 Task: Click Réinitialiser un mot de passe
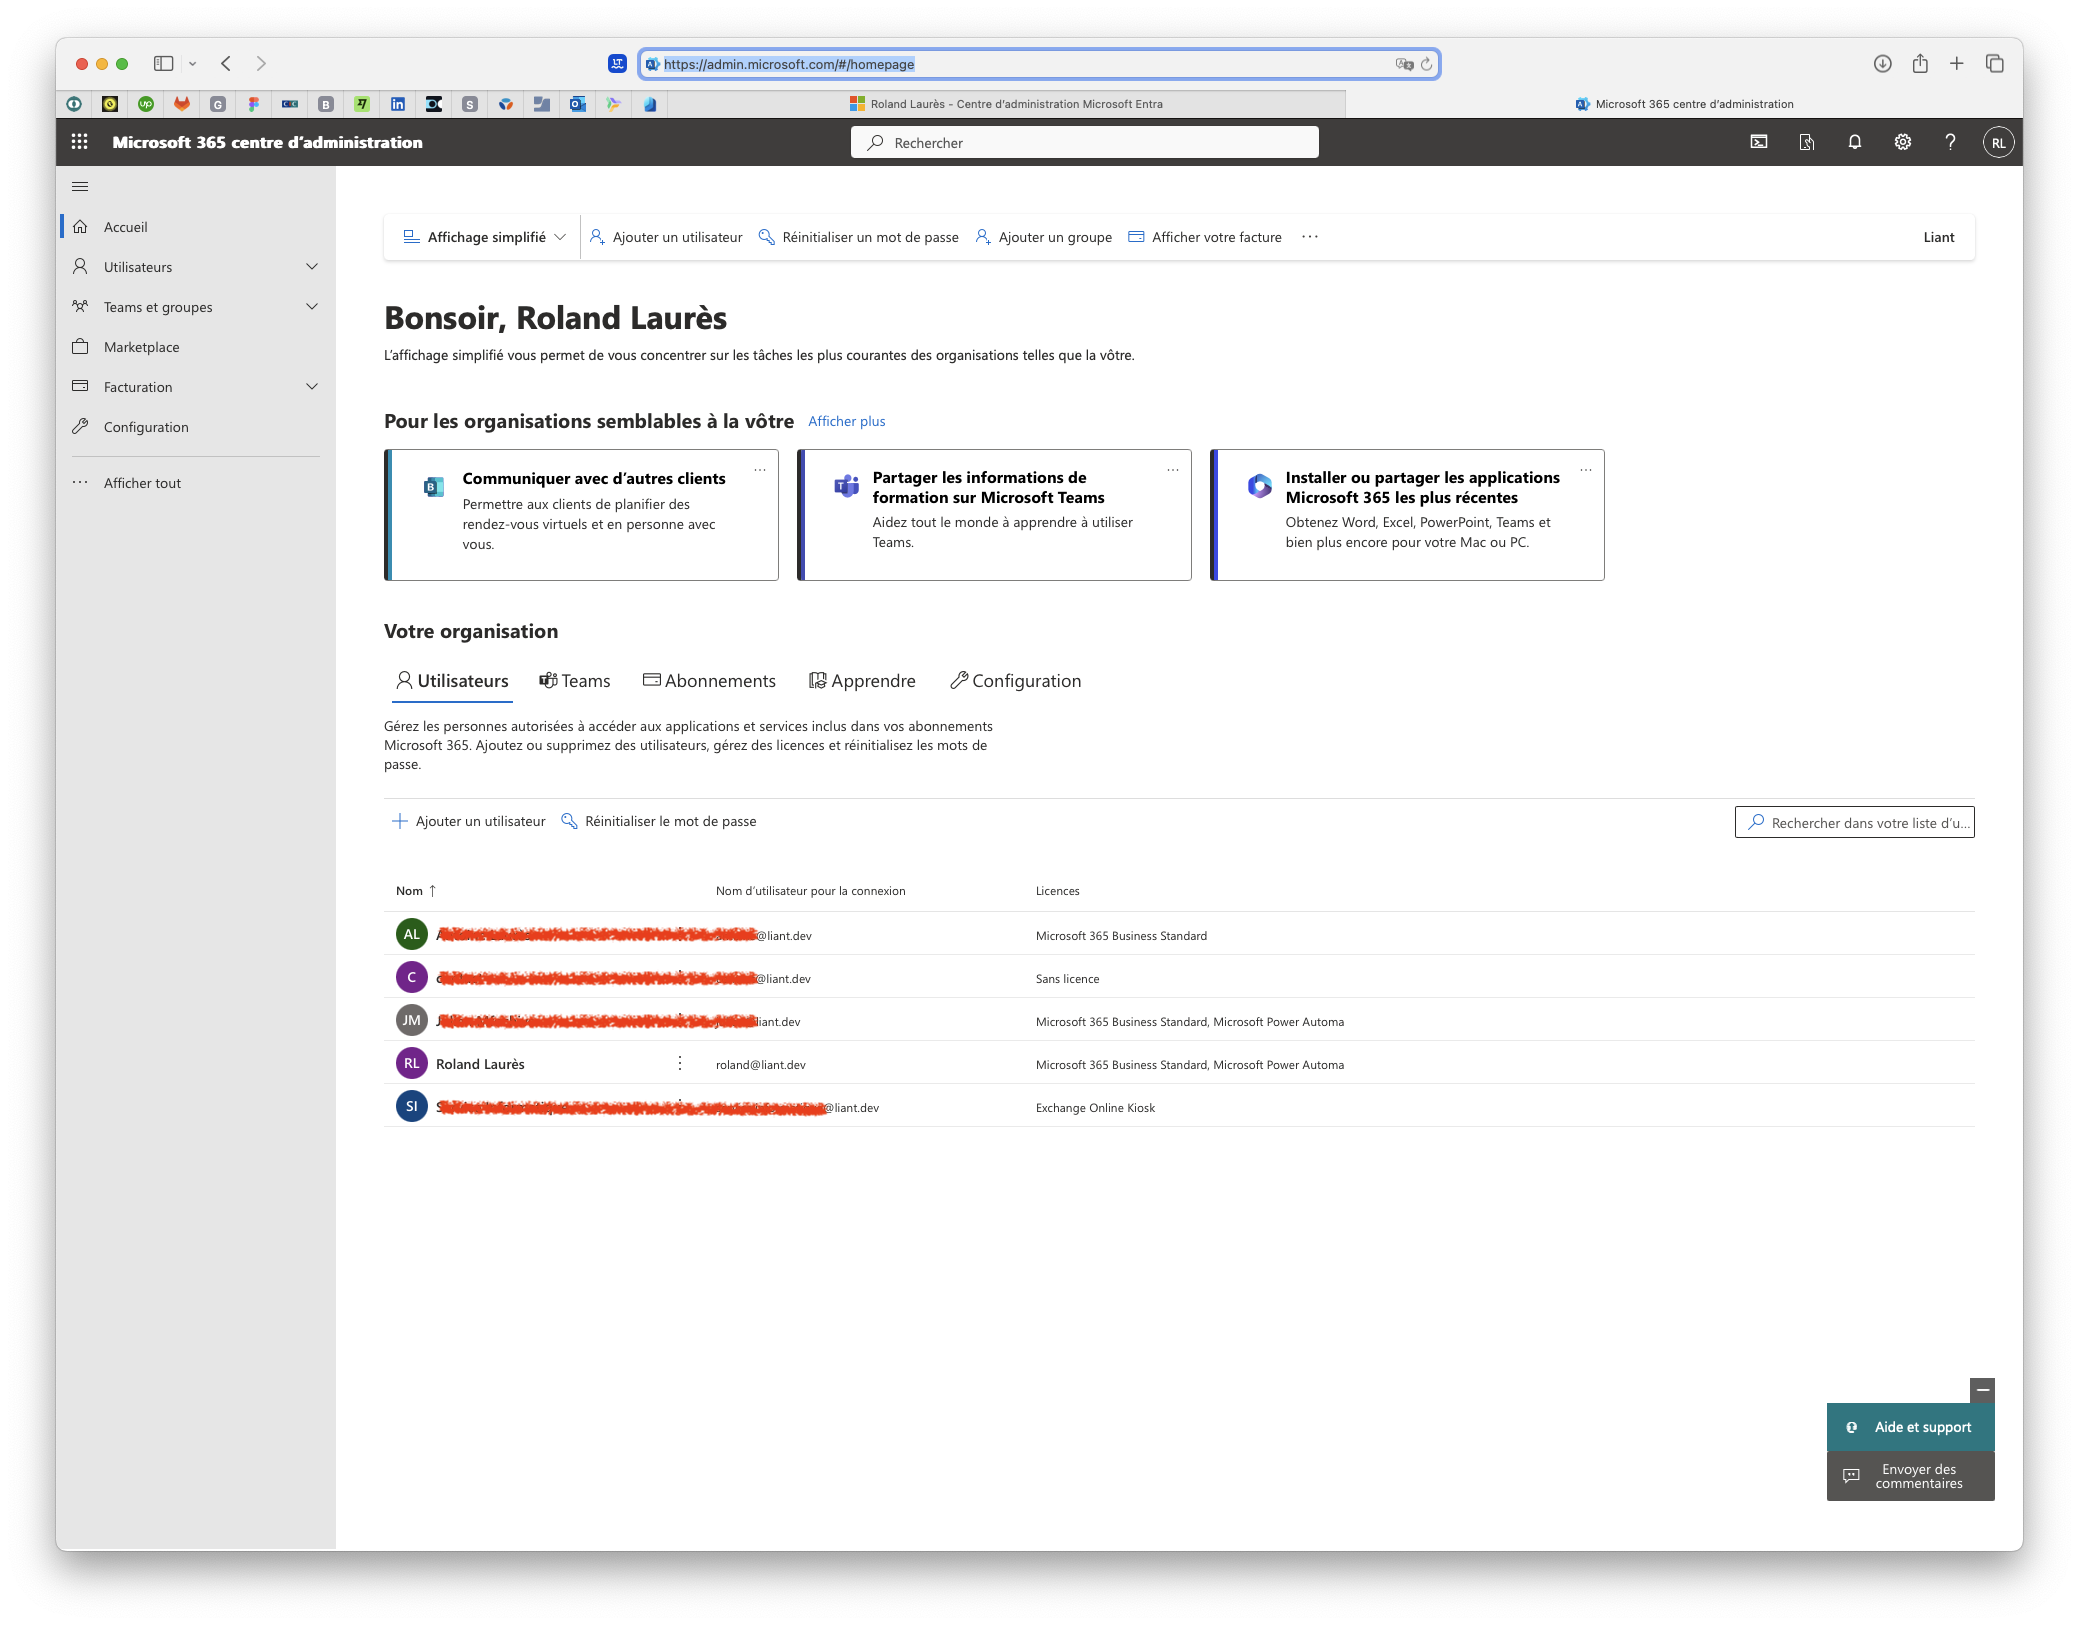click(859, 237)
